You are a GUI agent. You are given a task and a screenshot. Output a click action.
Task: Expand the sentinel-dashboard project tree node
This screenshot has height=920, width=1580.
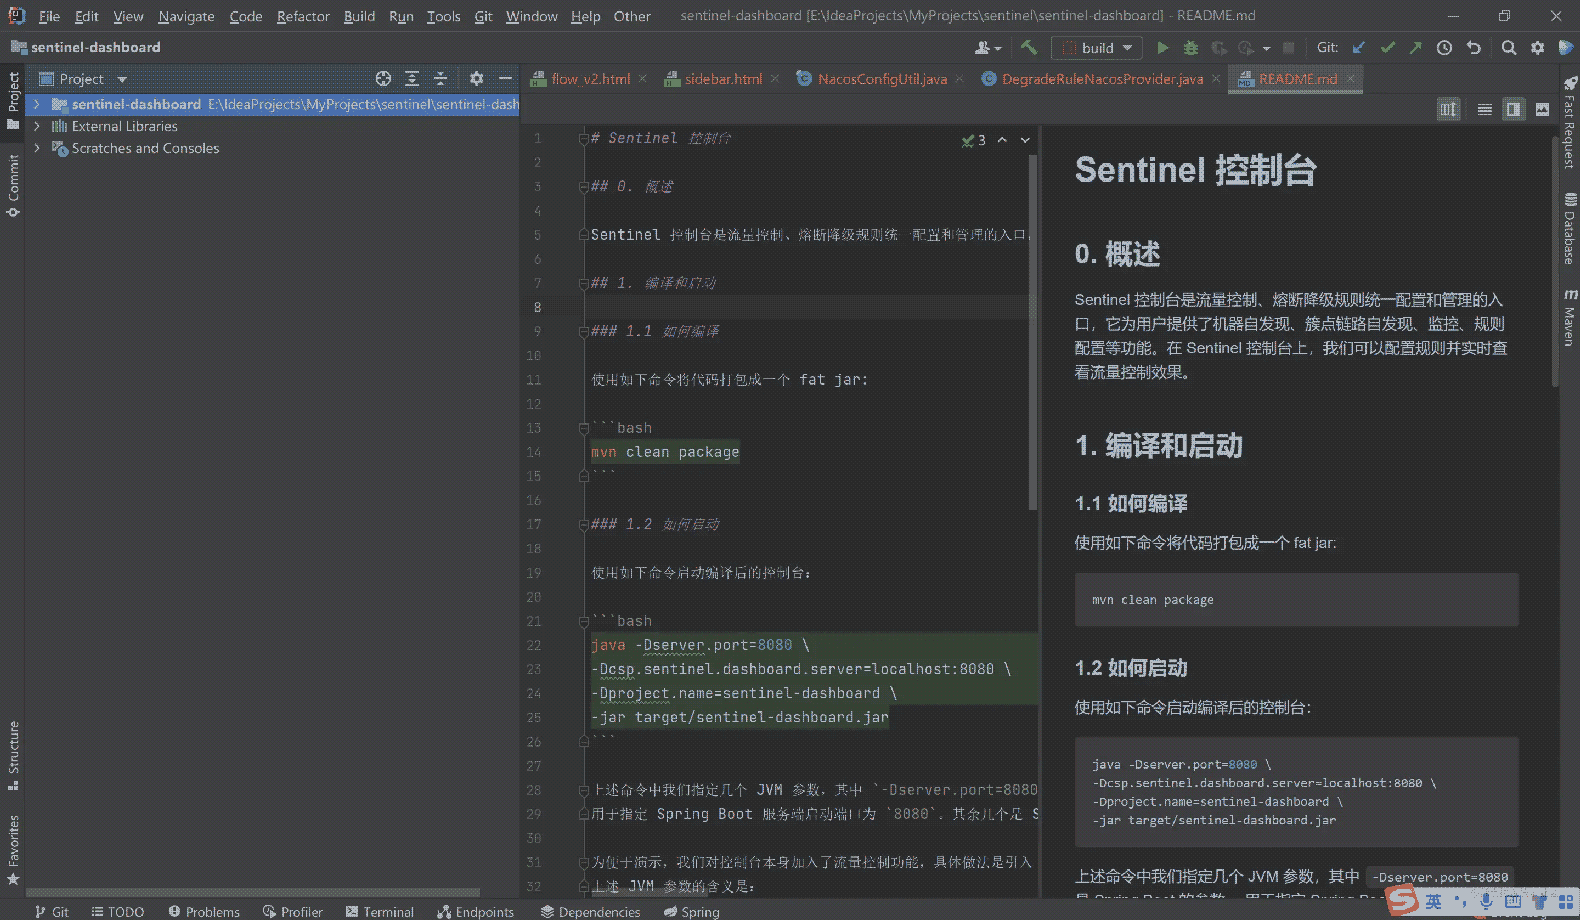coord(37,104)
